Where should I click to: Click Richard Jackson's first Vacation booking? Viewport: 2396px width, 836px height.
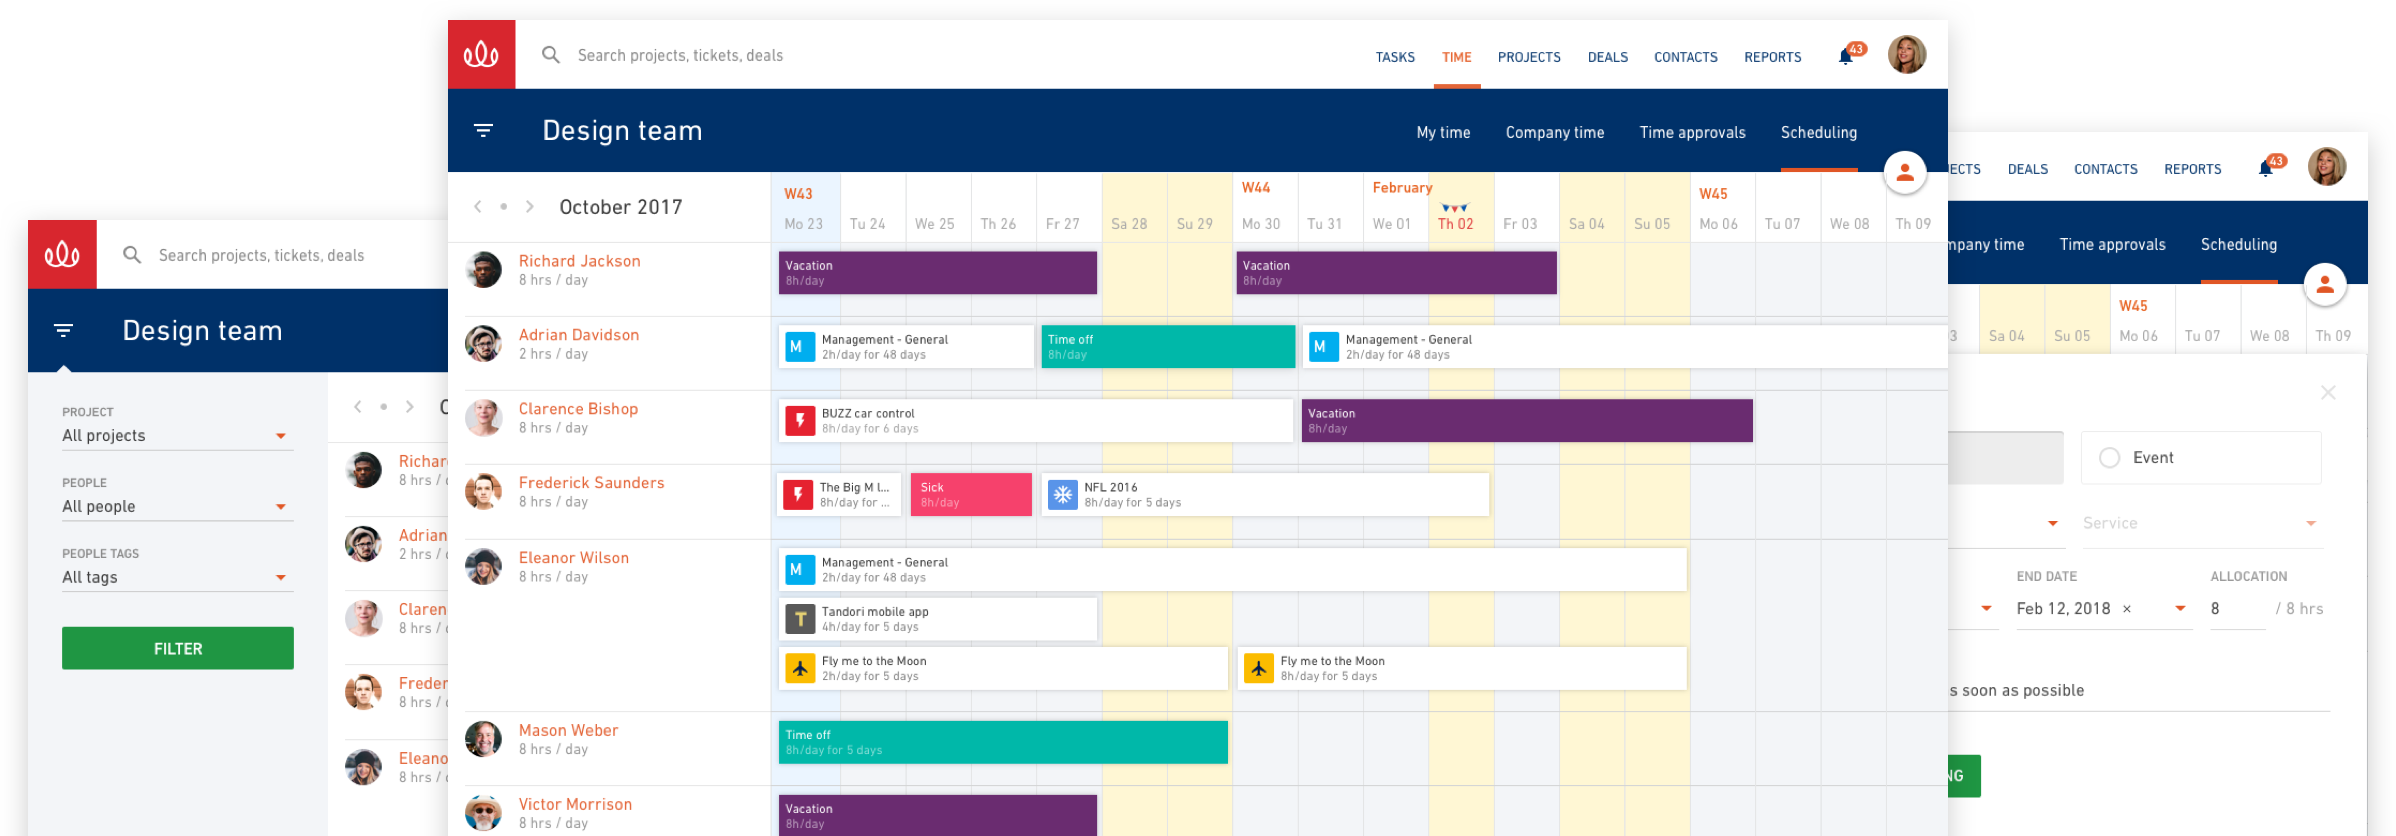coord(938,273)
